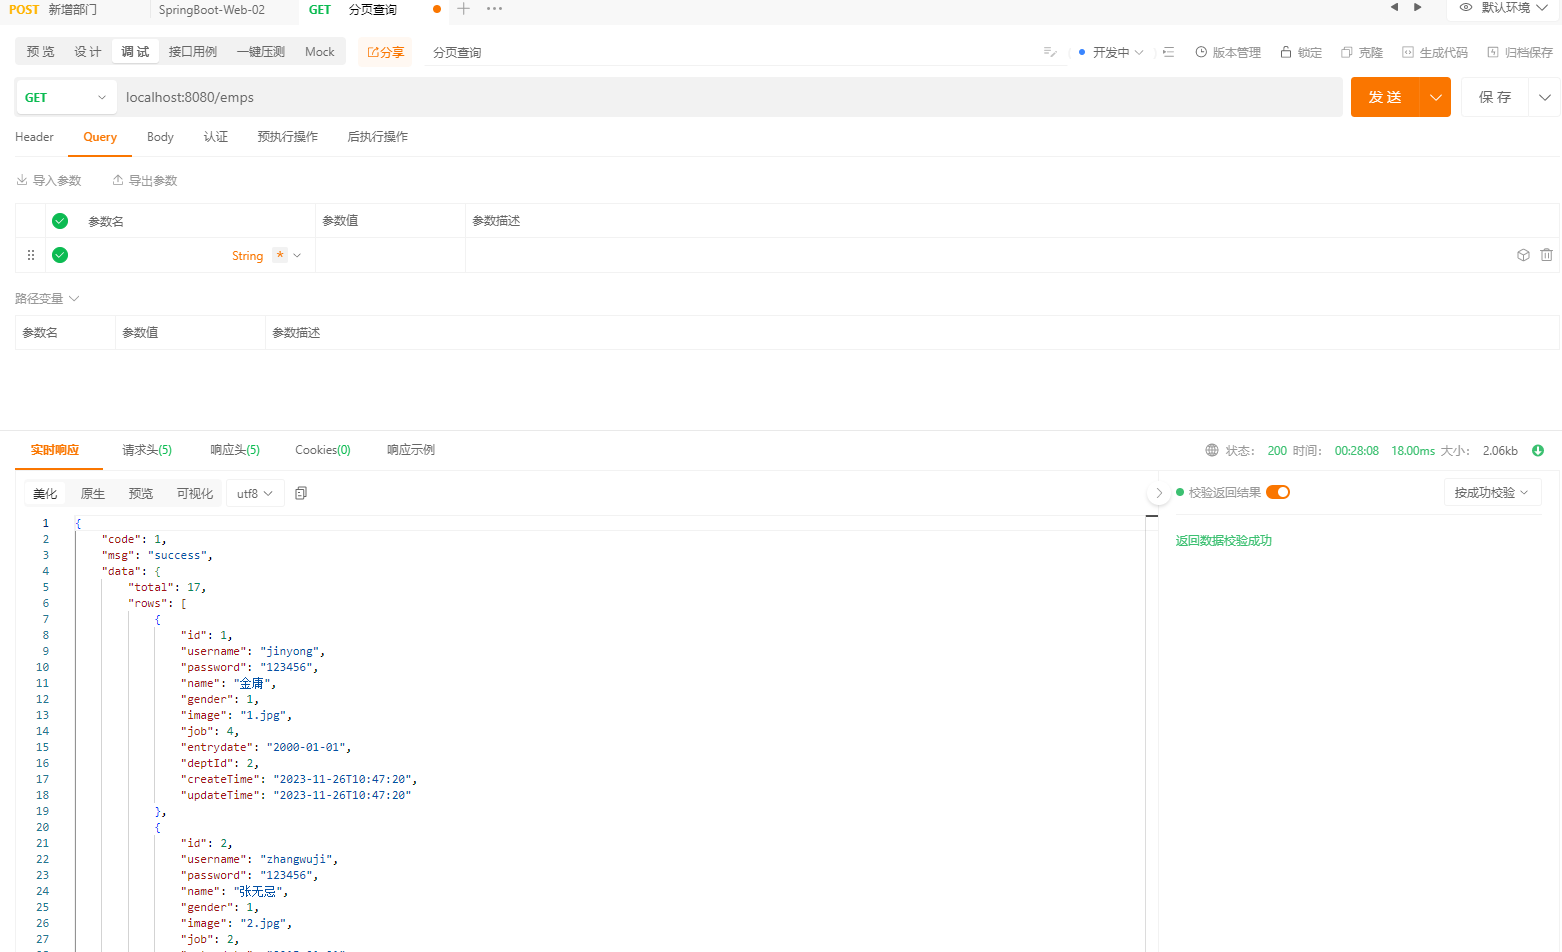The width and height of the screenshot is (1562, 952).
Task: Copy response body using copy icon
Action: (301, 492)
